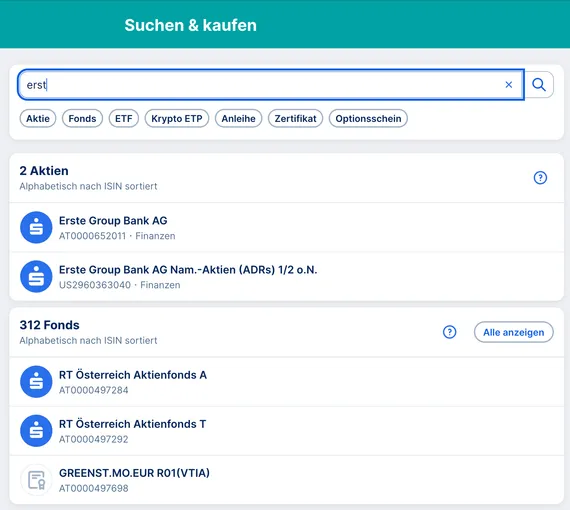
Task: Open help icon in the Fonds section
Action: [449, 332]
